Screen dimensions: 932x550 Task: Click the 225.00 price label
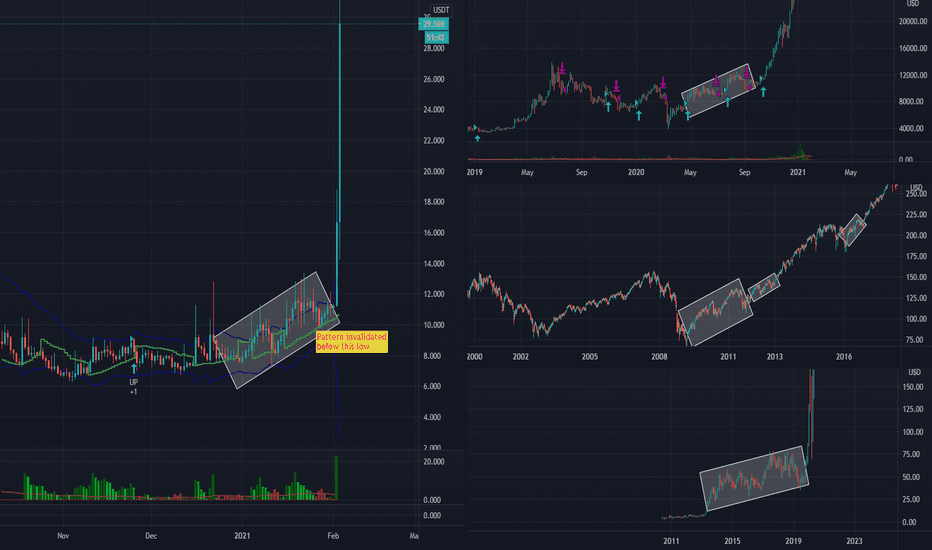coord(916,215)
